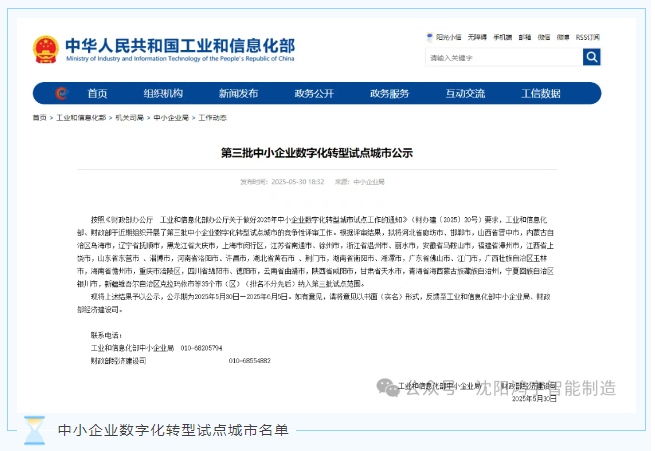The image size is (655, 451).
Task: Click the 微信 link in header
Action: click(x=544, y=37)
